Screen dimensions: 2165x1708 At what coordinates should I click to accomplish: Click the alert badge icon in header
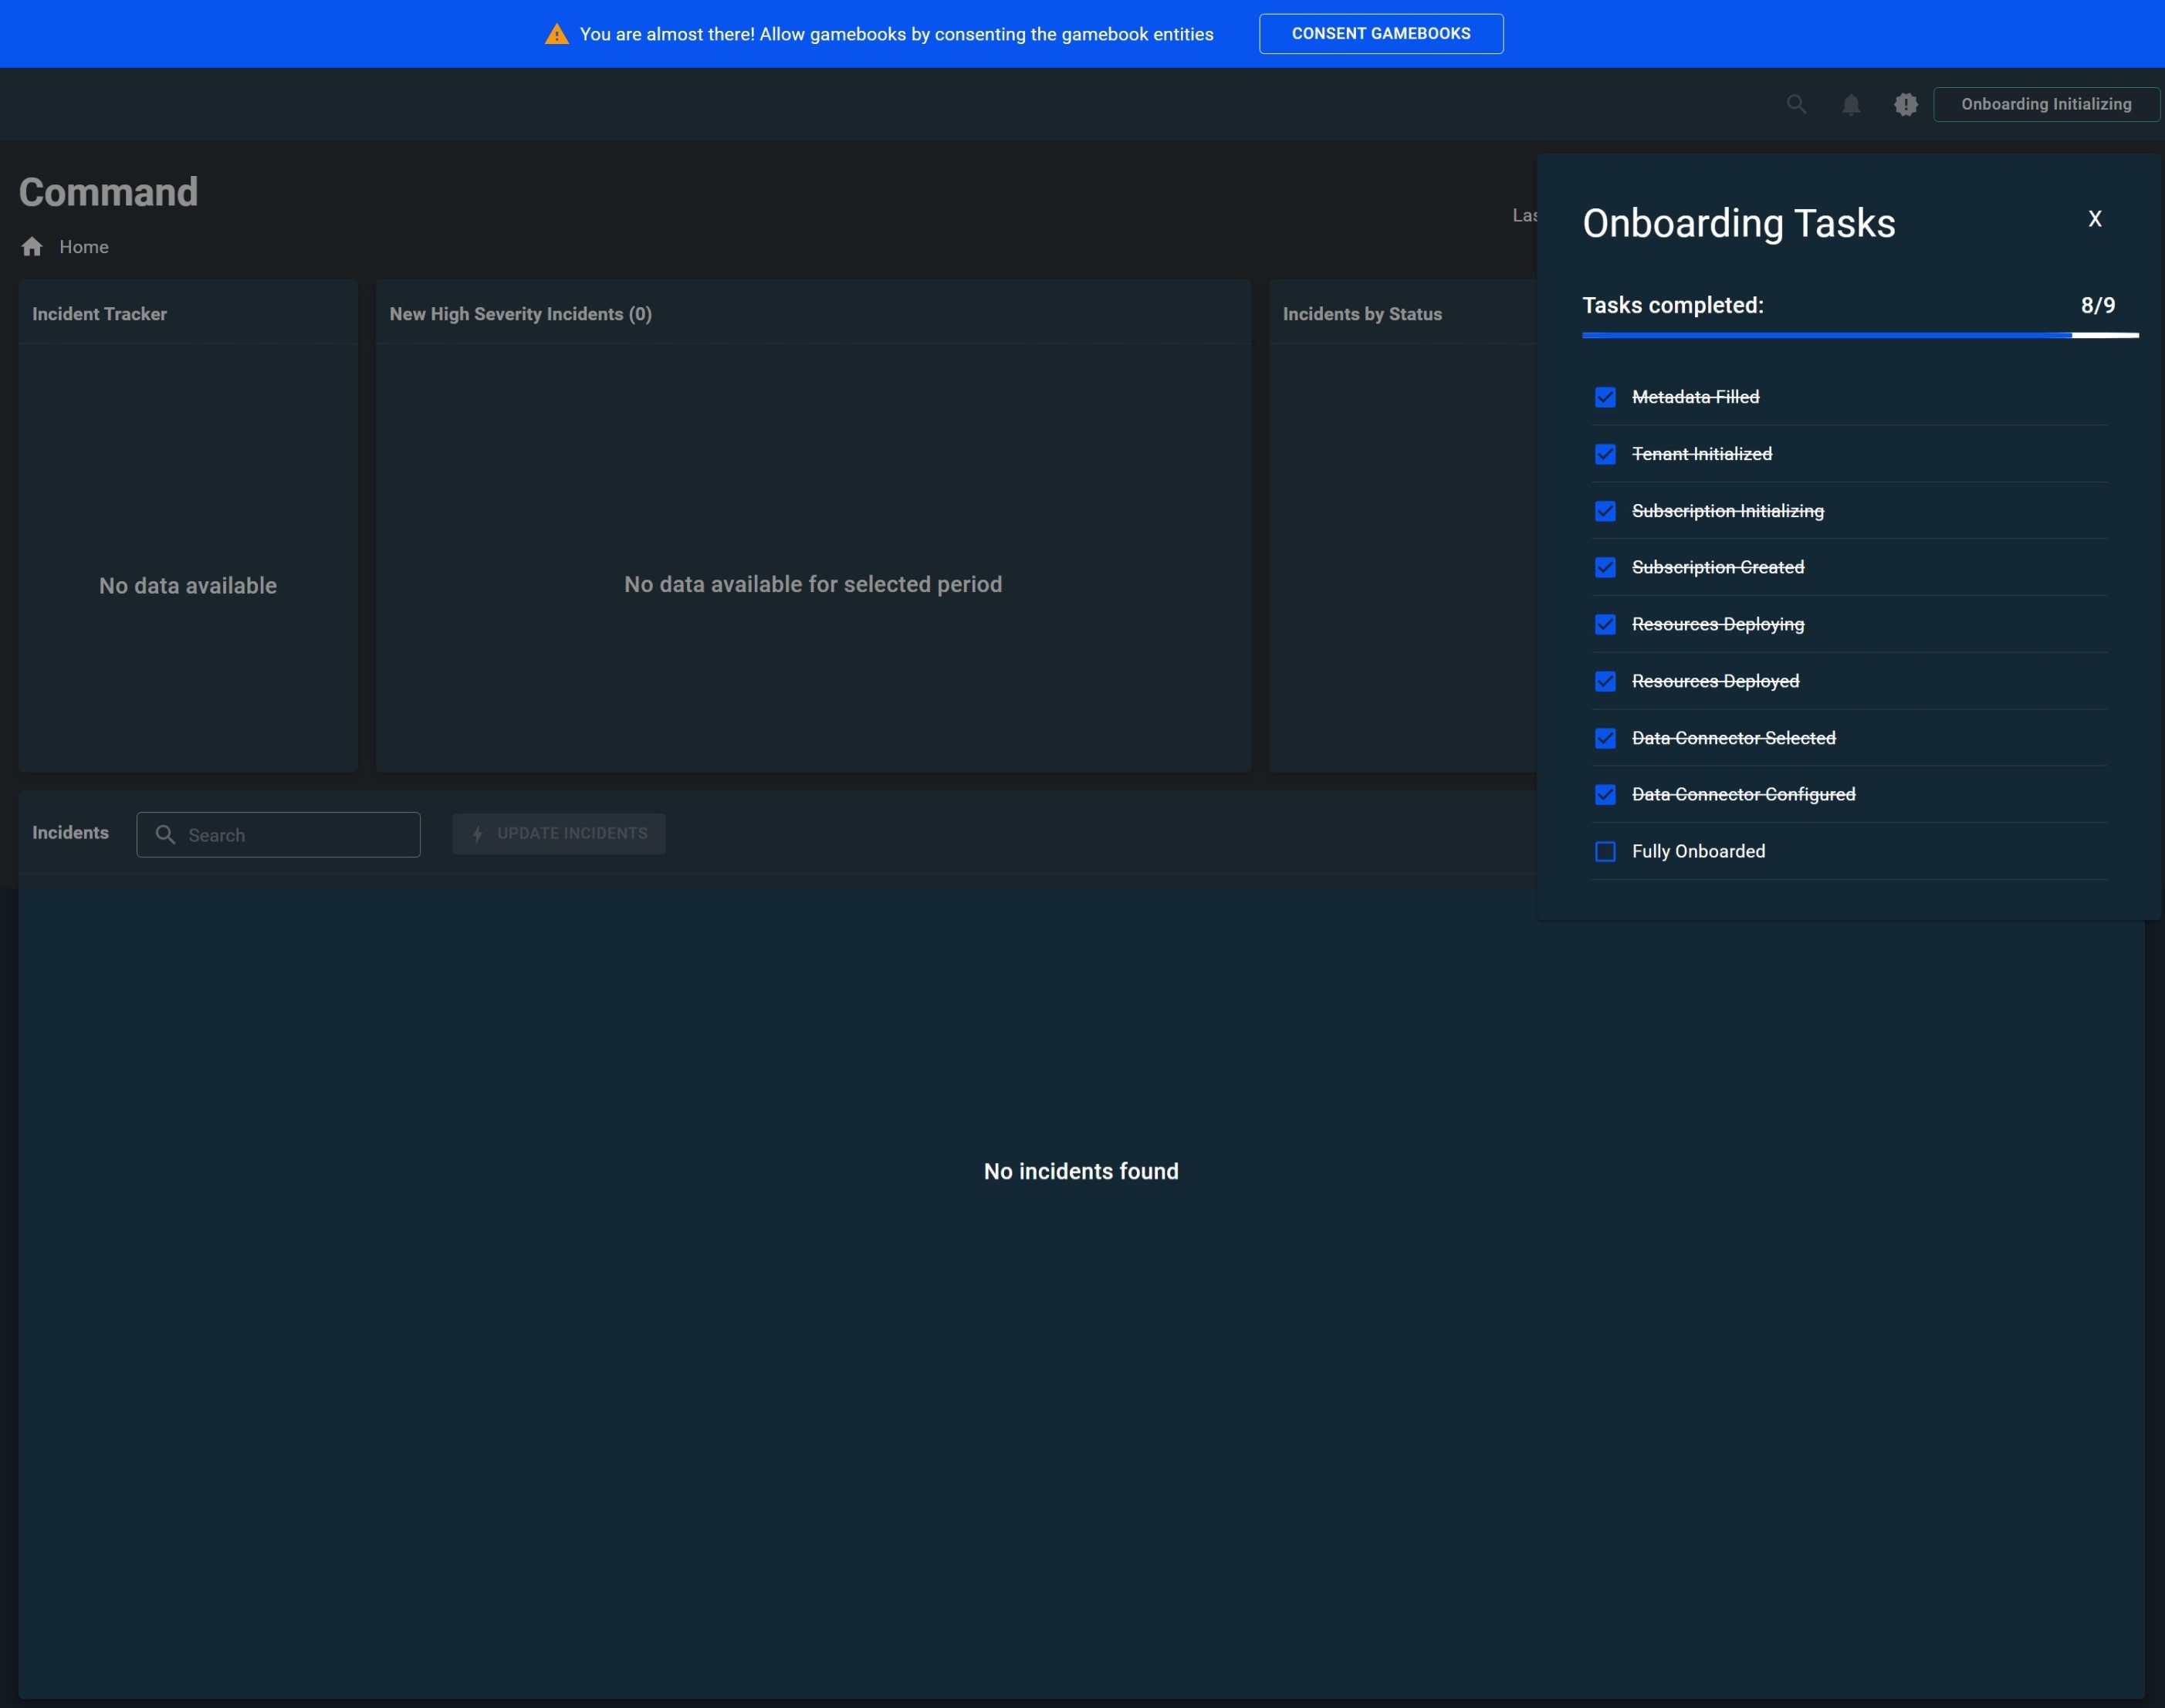click(1905, 104)
